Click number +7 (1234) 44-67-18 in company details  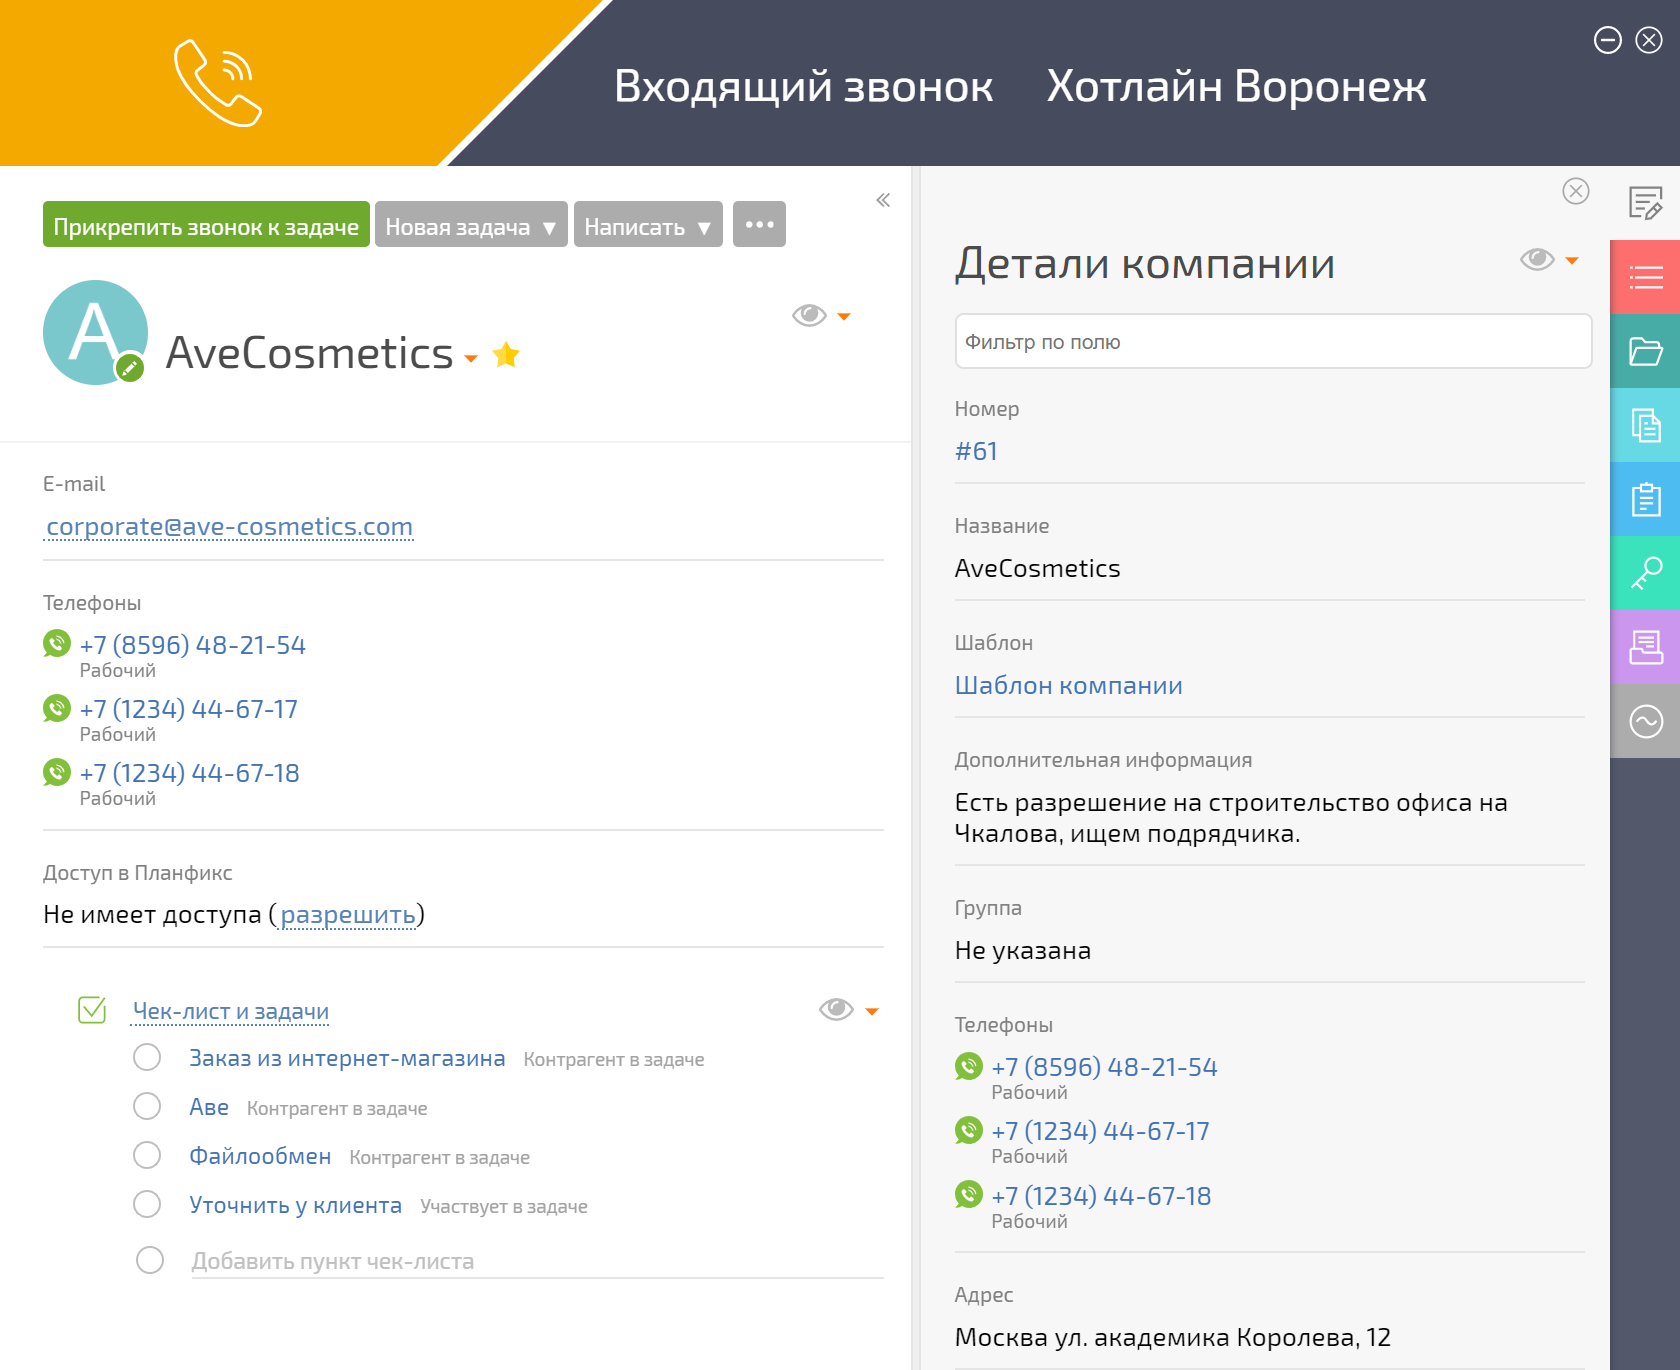coord(1102,1196)
